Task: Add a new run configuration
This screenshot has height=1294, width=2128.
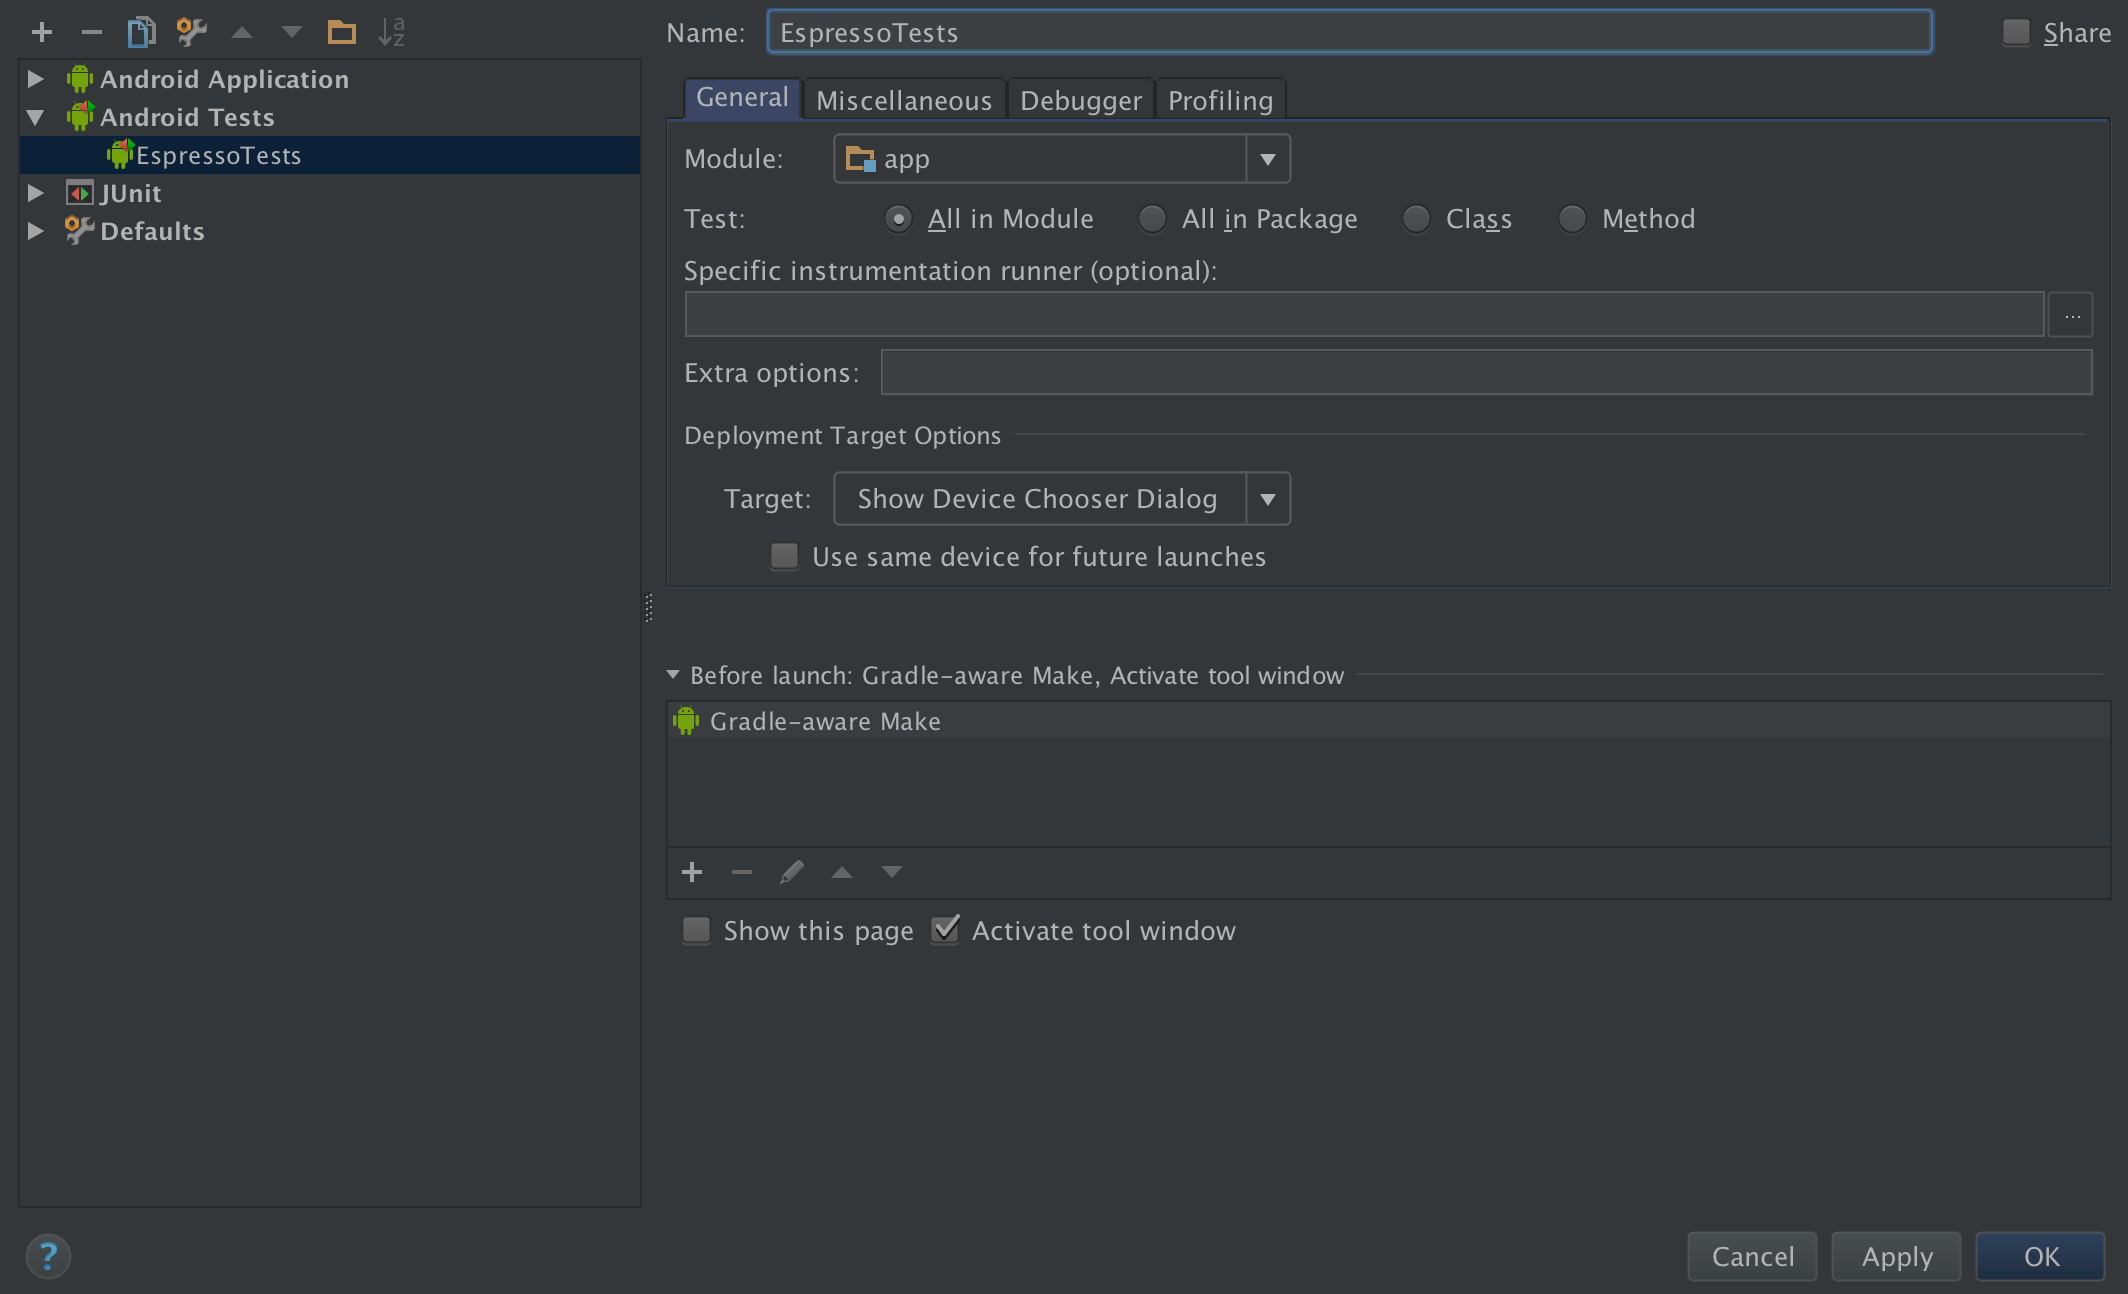Action: point(42,31)
